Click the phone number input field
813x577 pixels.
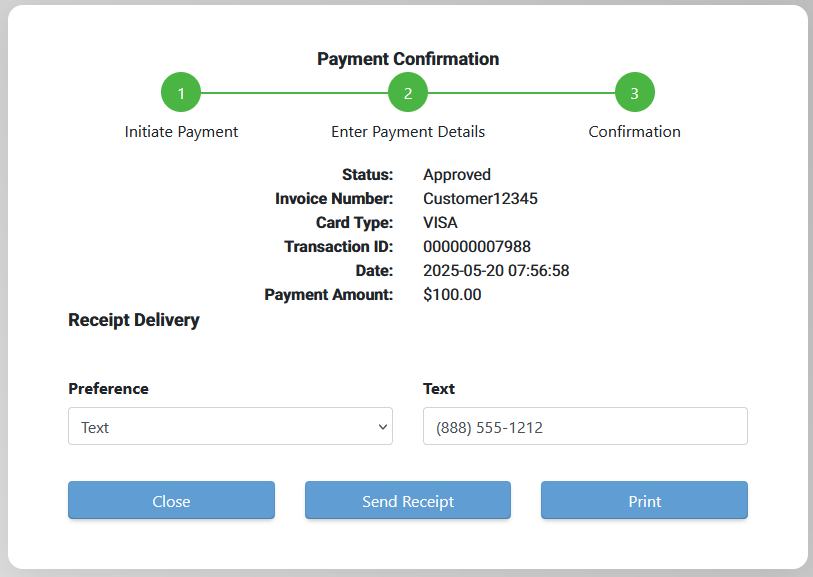585,426
